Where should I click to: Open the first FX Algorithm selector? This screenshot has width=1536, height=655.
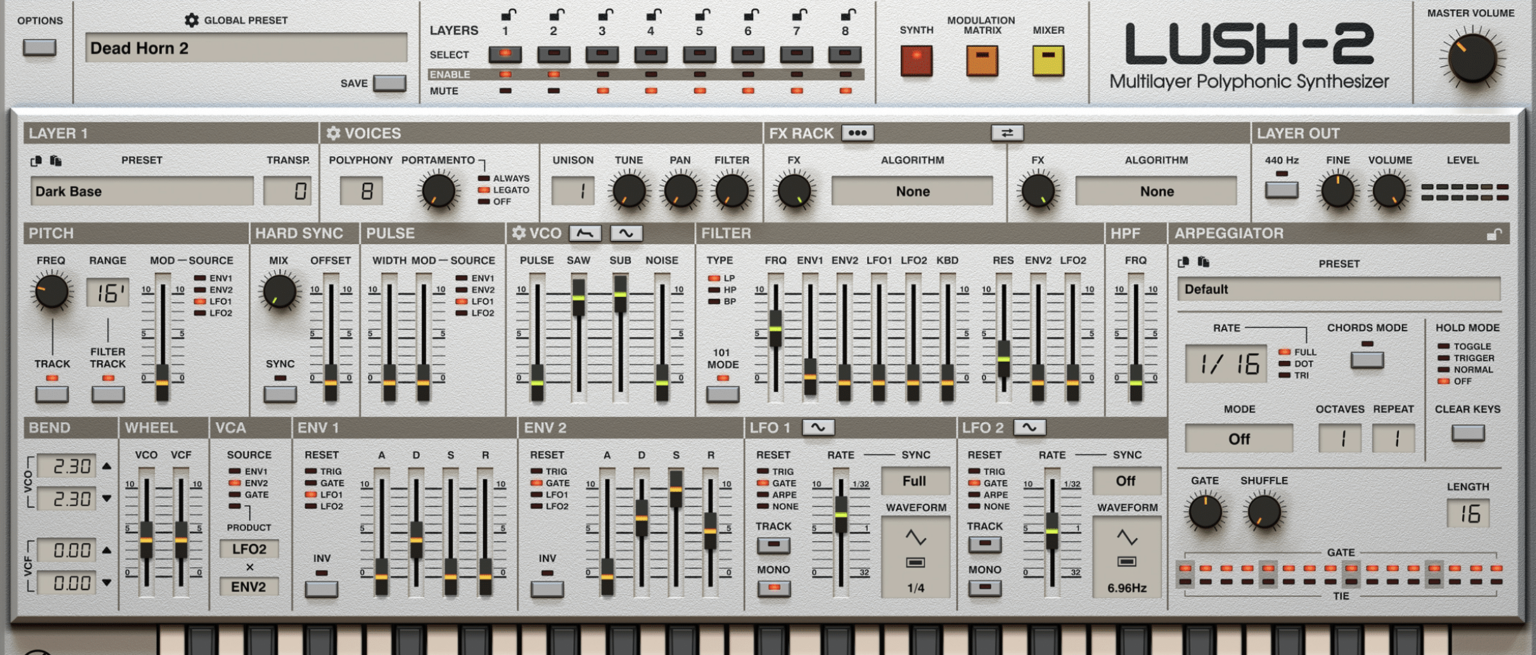(912, 191)
